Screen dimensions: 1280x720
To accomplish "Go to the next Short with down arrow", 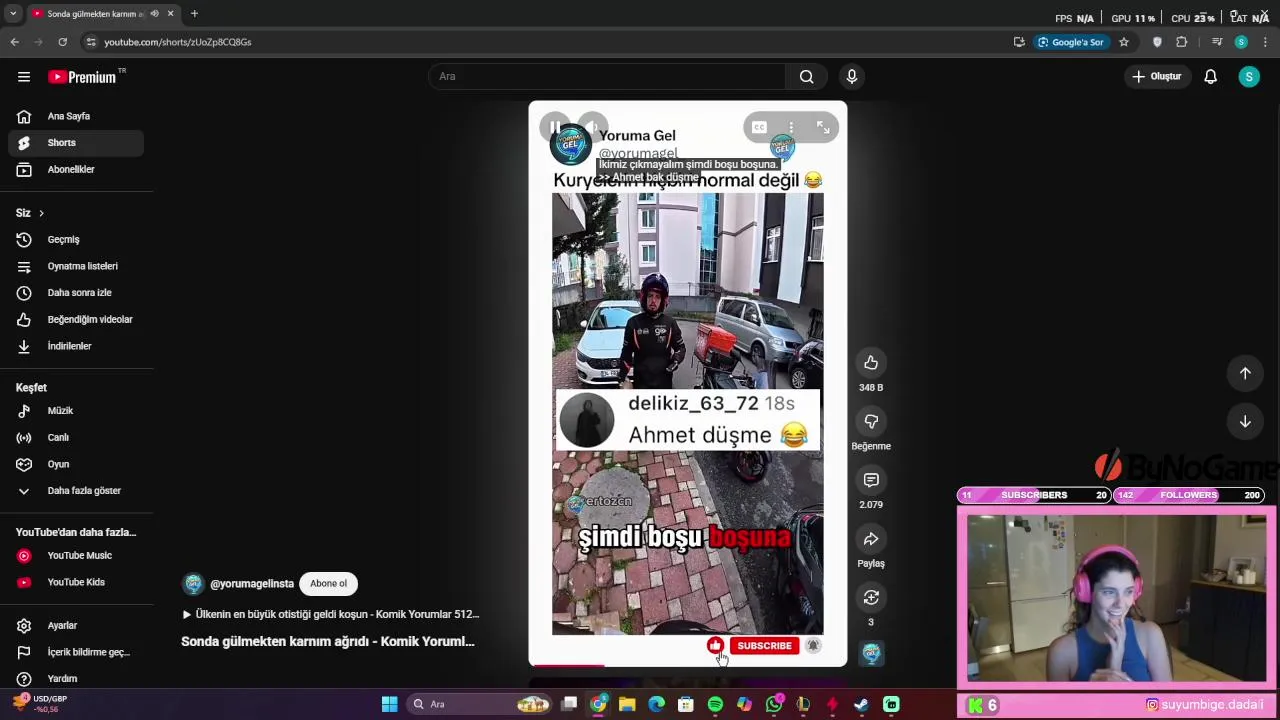I will pos(1245,422).
